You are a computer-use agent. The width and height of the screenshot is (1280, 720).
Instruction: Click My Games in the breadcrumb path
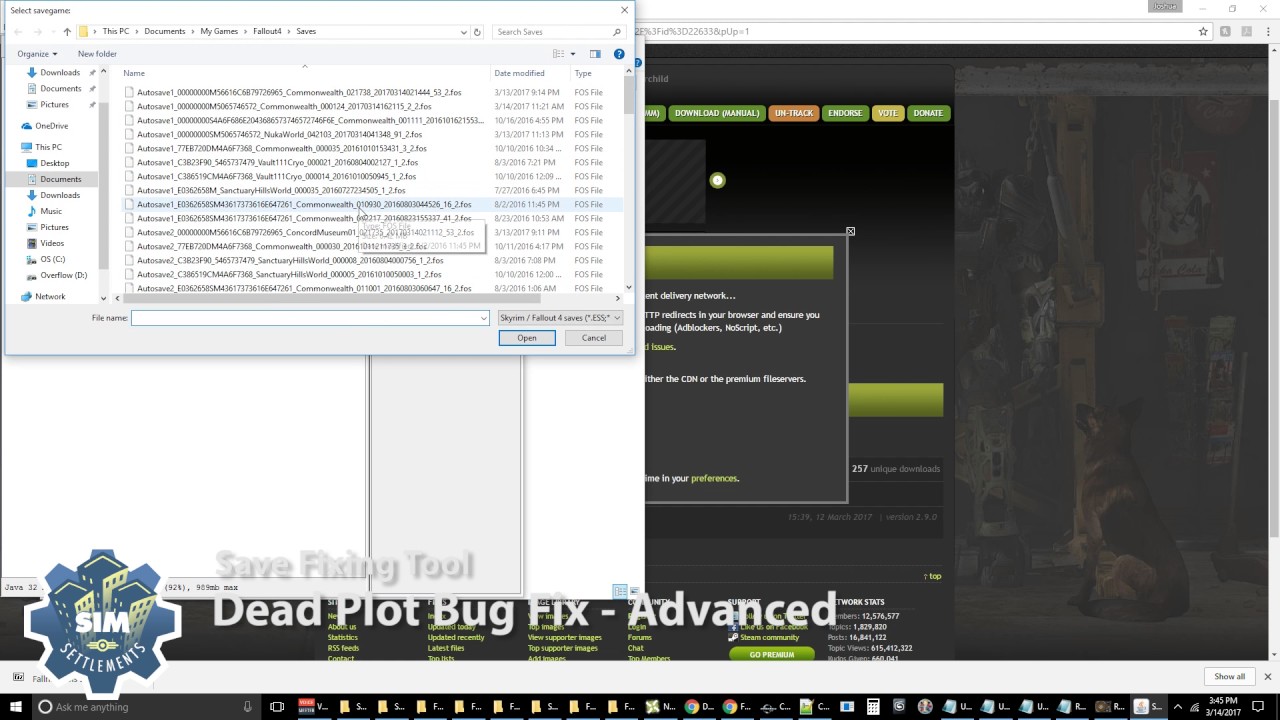[219, 32]
